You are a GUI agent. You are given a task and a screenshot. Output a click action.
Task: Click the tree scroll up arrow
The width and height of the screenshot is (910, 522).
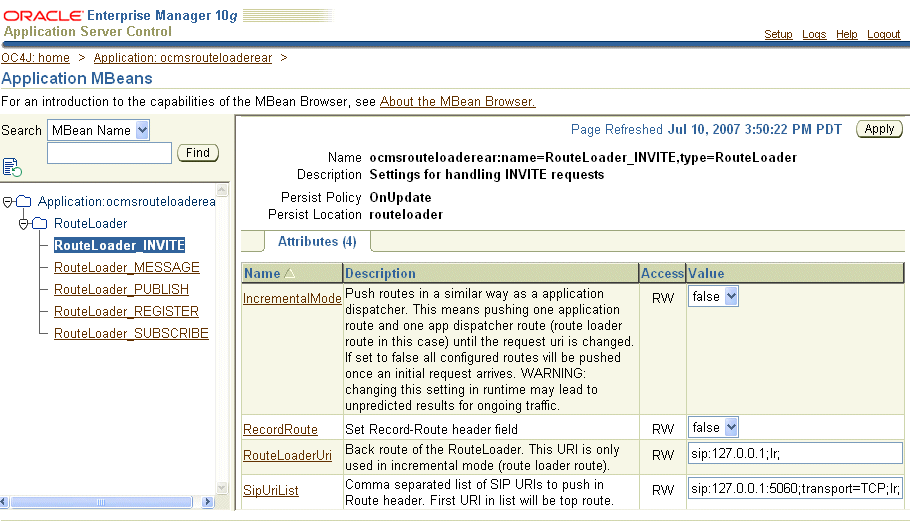coord(222,190)
